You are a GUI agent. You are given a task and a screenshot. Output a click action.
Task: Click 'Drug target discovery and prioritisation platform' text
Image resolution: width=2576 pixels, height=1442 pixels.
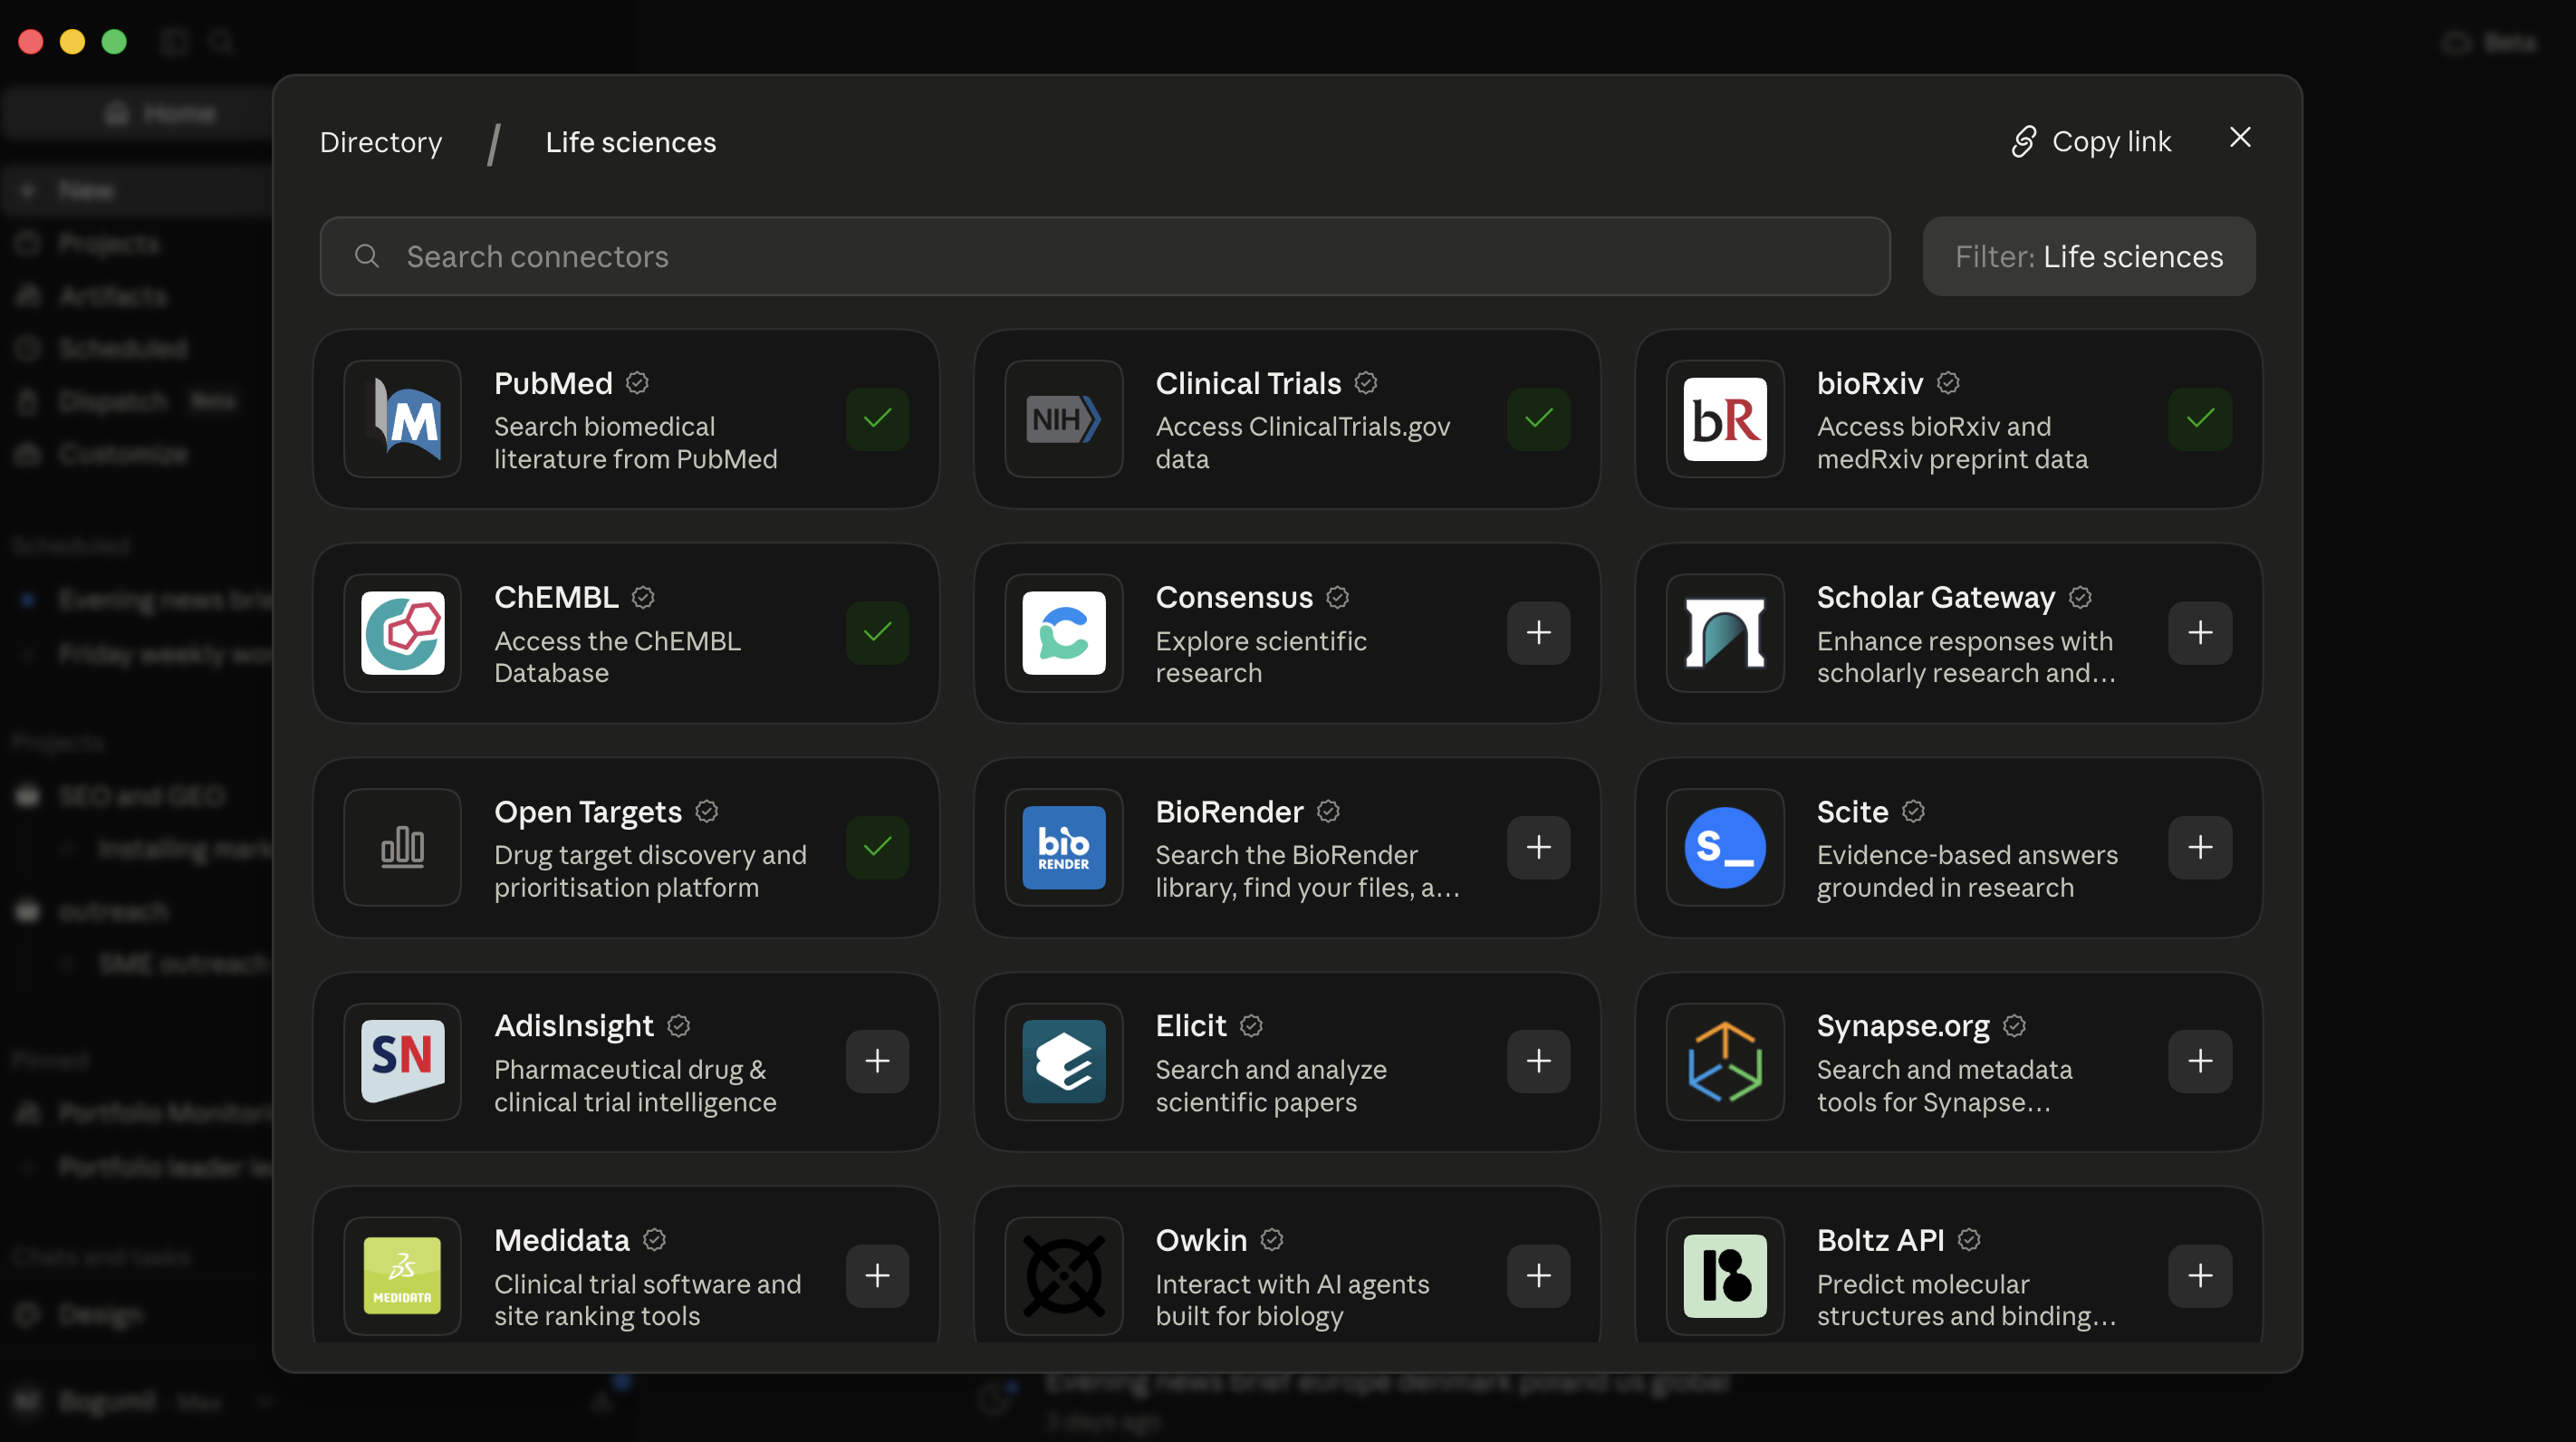650,871
